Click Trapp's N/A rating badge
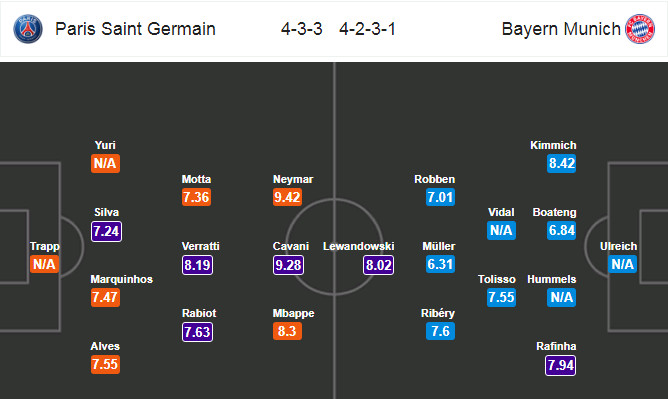Viewport: 668px width, 399px height. (x=44, y=264)
